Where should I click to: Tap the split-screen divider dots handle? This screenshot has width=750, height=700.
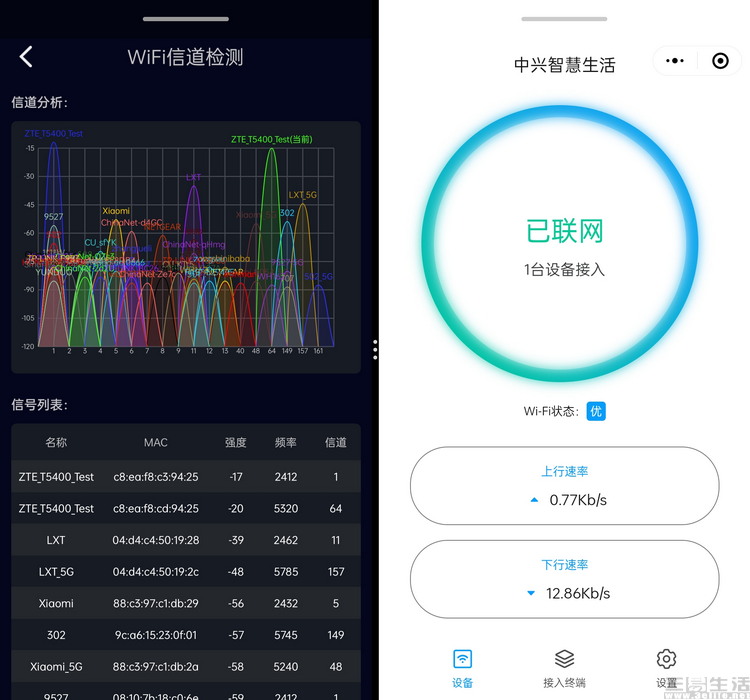375,350
